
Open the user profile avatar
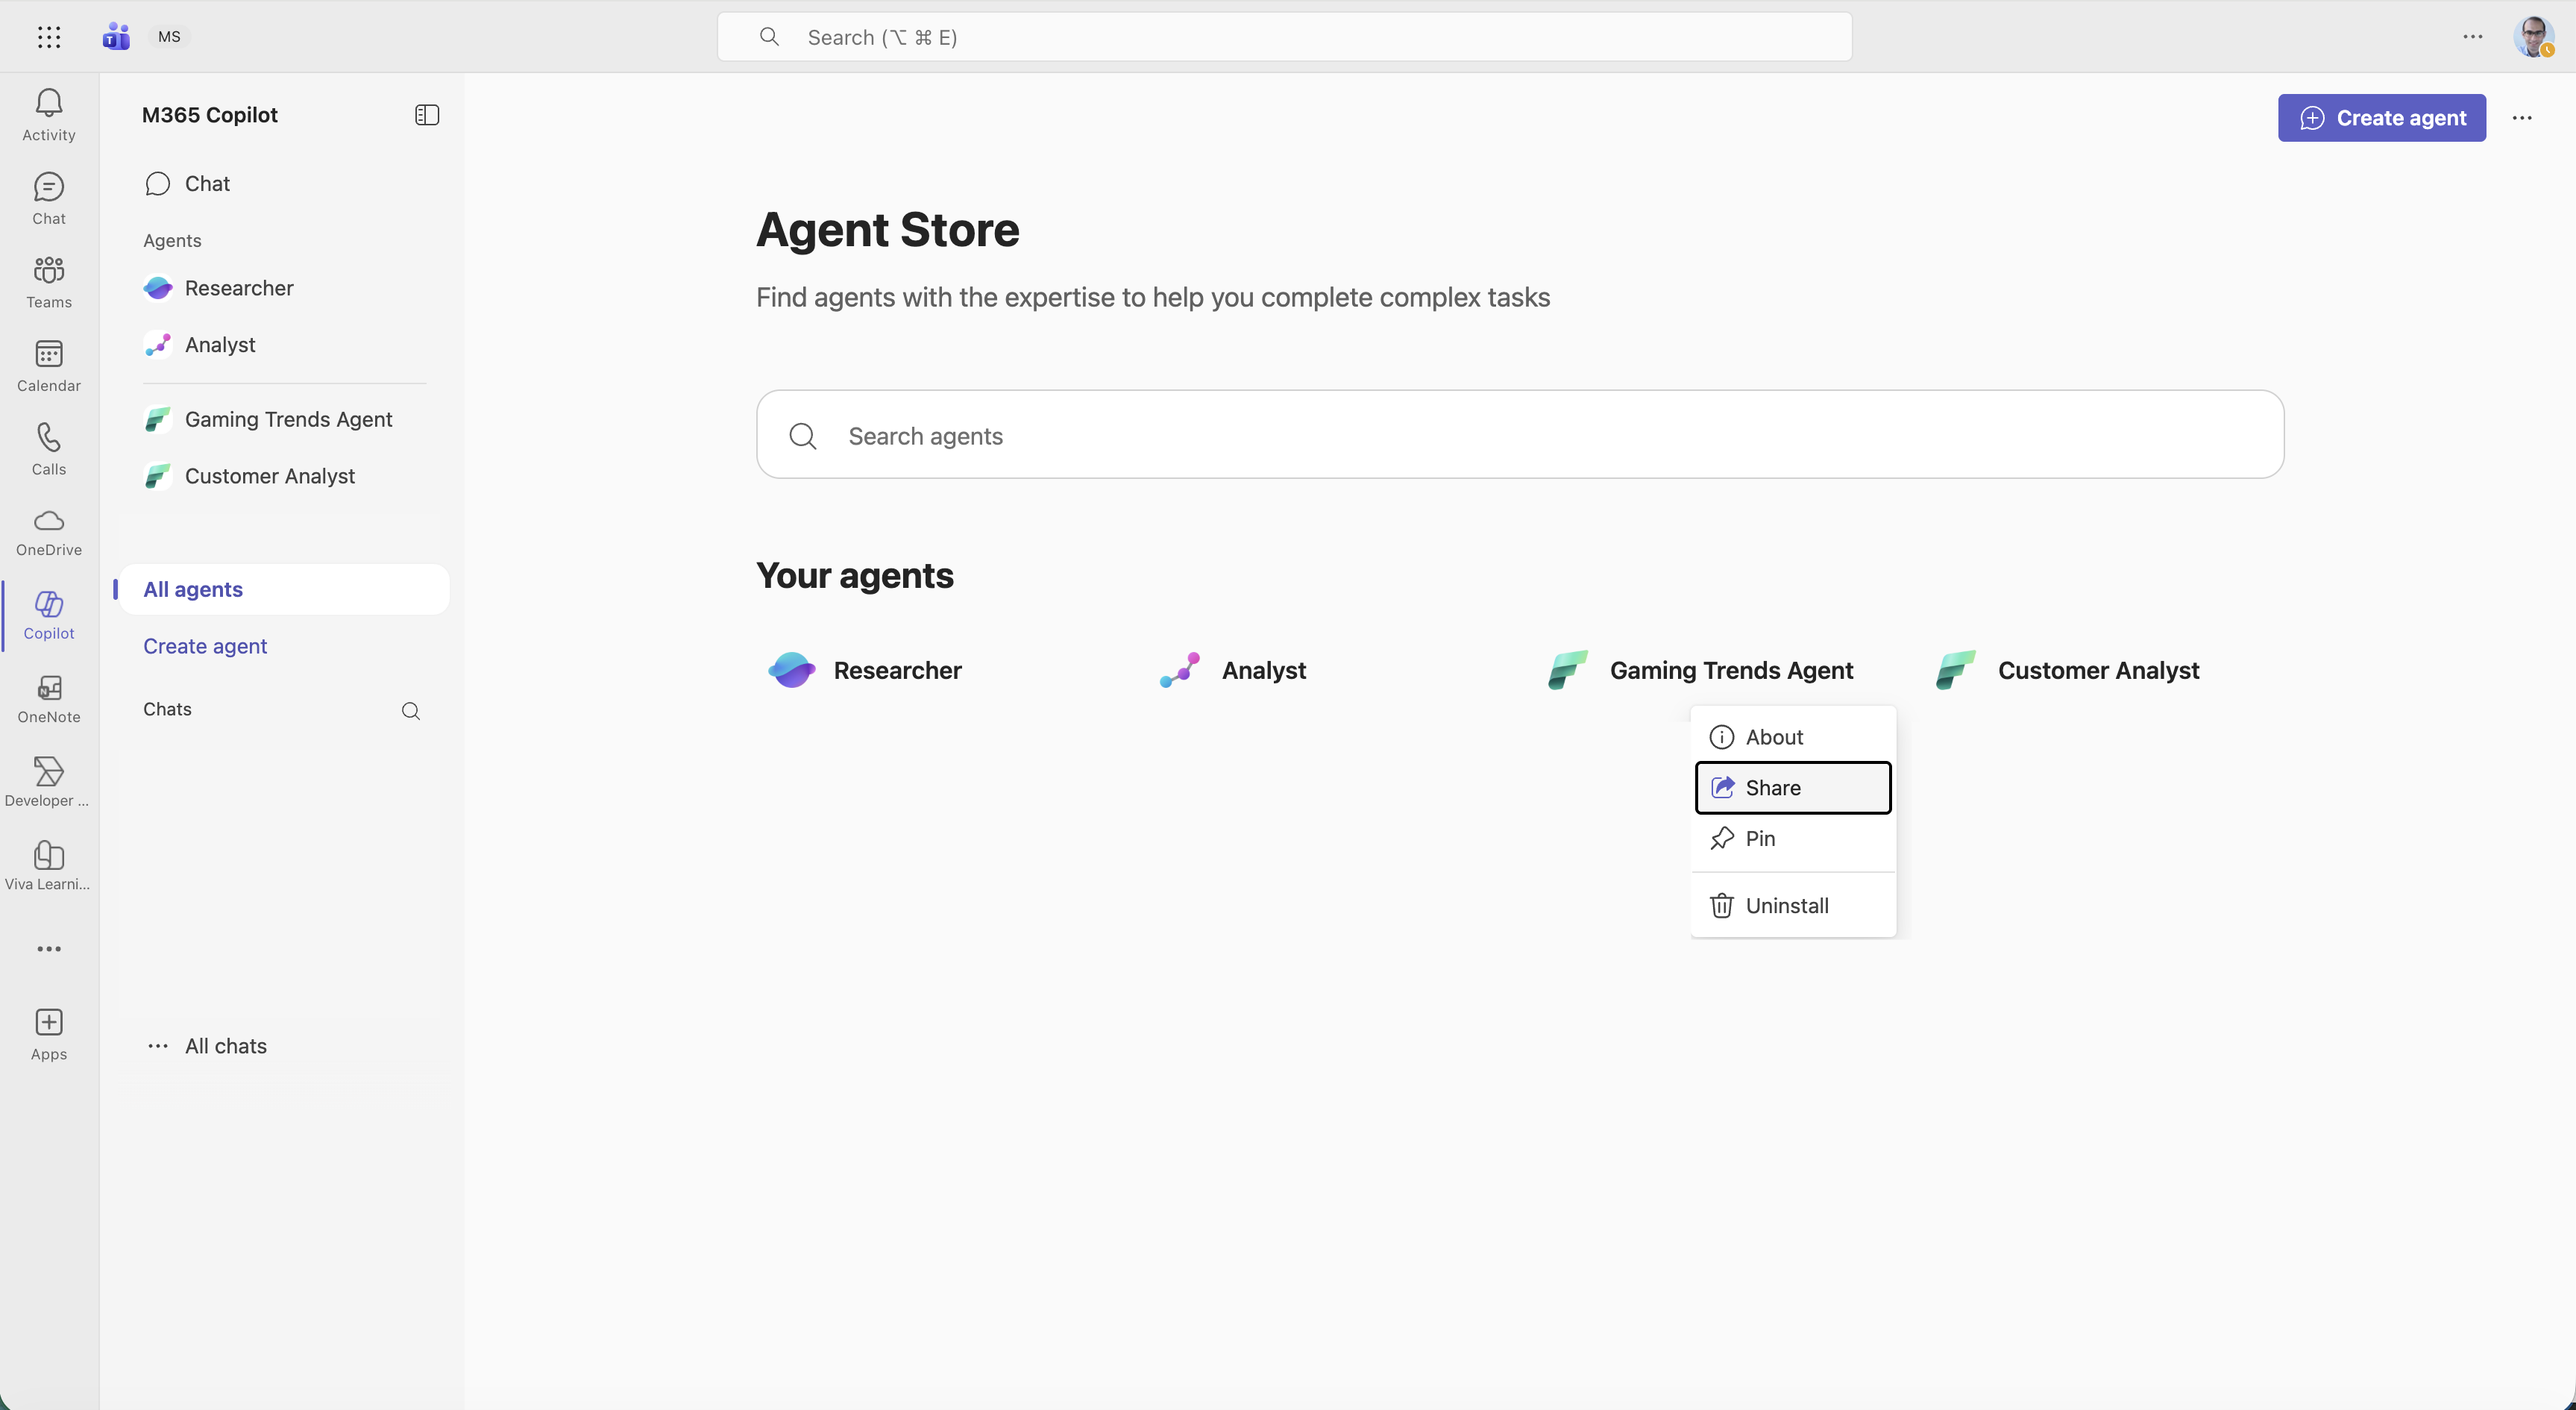click(x=2534, y=37)
